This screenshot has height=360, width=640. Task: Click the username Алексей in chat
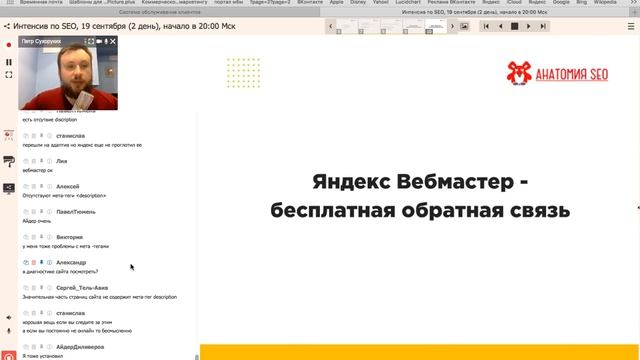click(x=67, y=187)
